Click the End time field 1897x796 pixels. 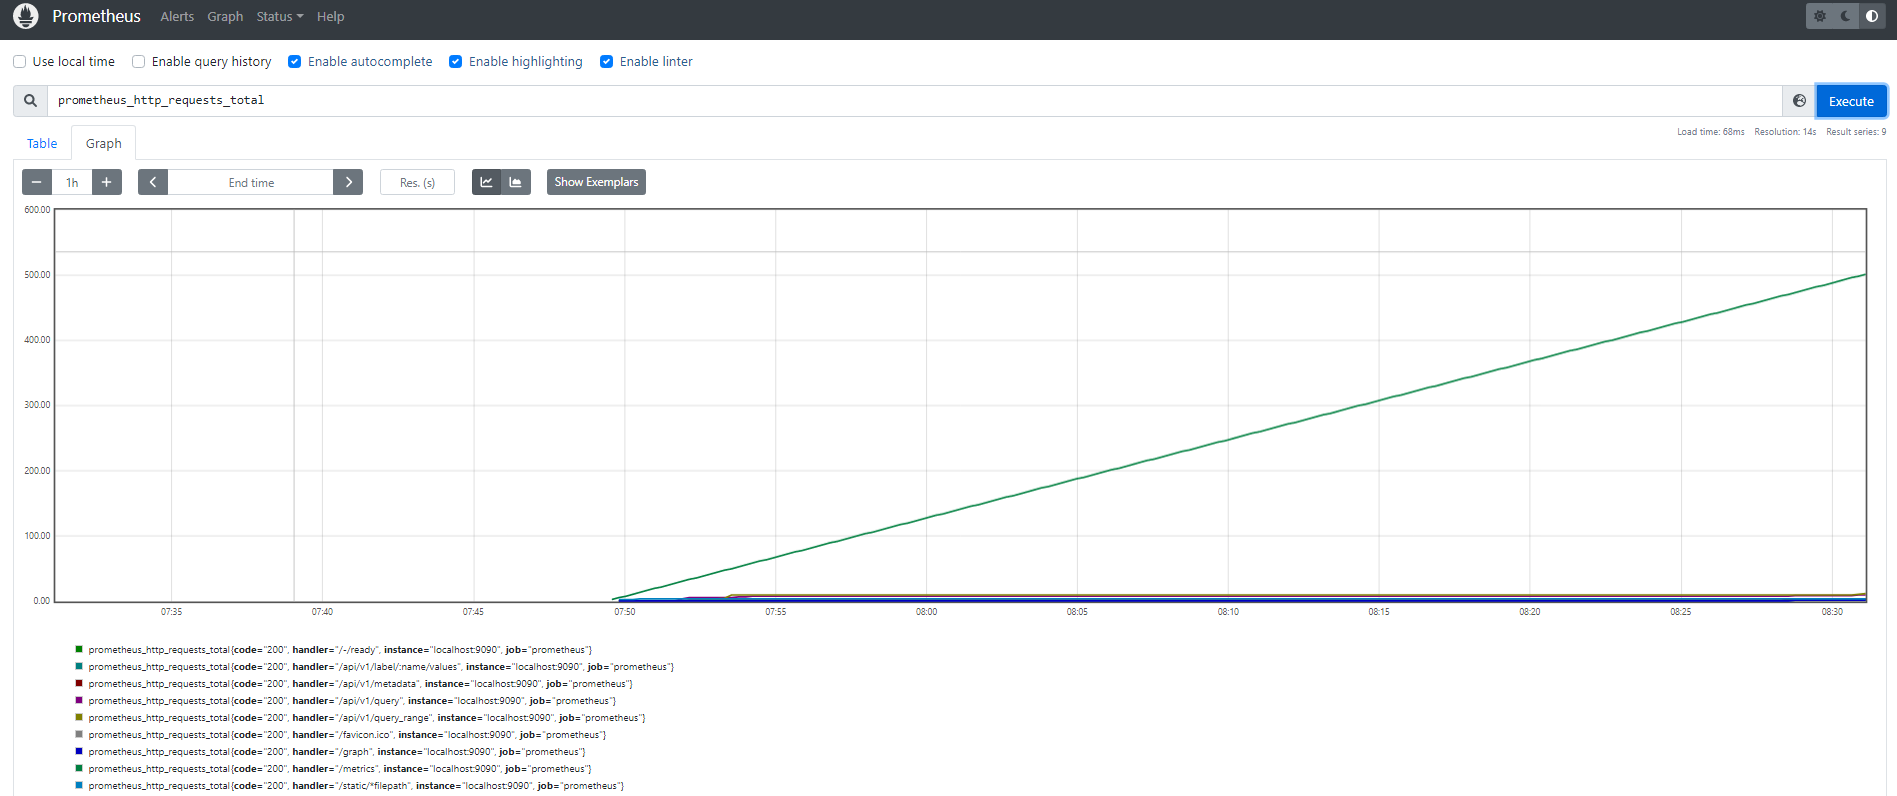251,182
